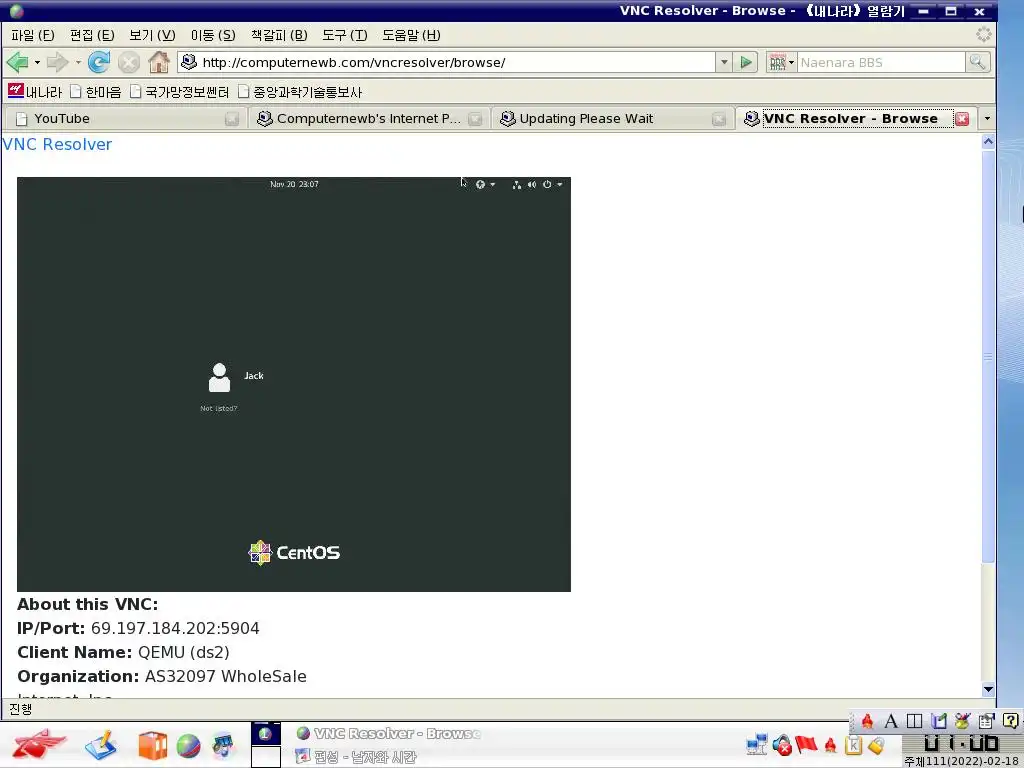Close the Updating Please Wait tab
This screenshot has width=1024, height=768.
pos(718,119)
